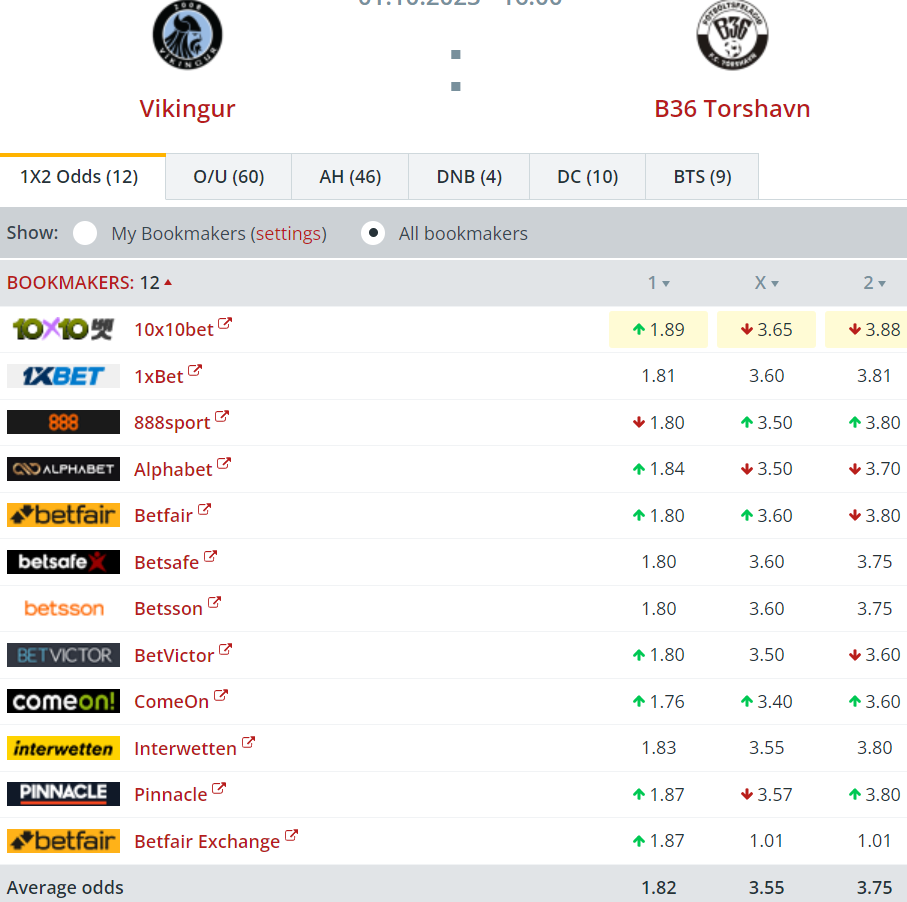Select the All bookmakers radio option
The width and height of the screenshot is (907, 902).
(373, 233)
